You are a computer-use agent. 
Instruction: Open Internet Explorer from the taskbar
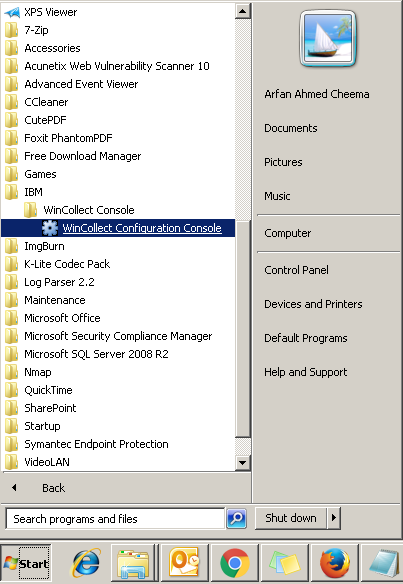point(85,563)
